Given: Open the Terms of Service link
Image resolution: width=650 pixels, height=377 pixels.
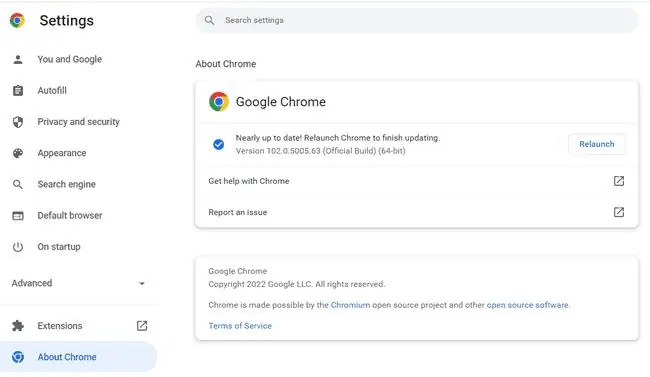Looking at the screenshot, I should tap(240, 326).
